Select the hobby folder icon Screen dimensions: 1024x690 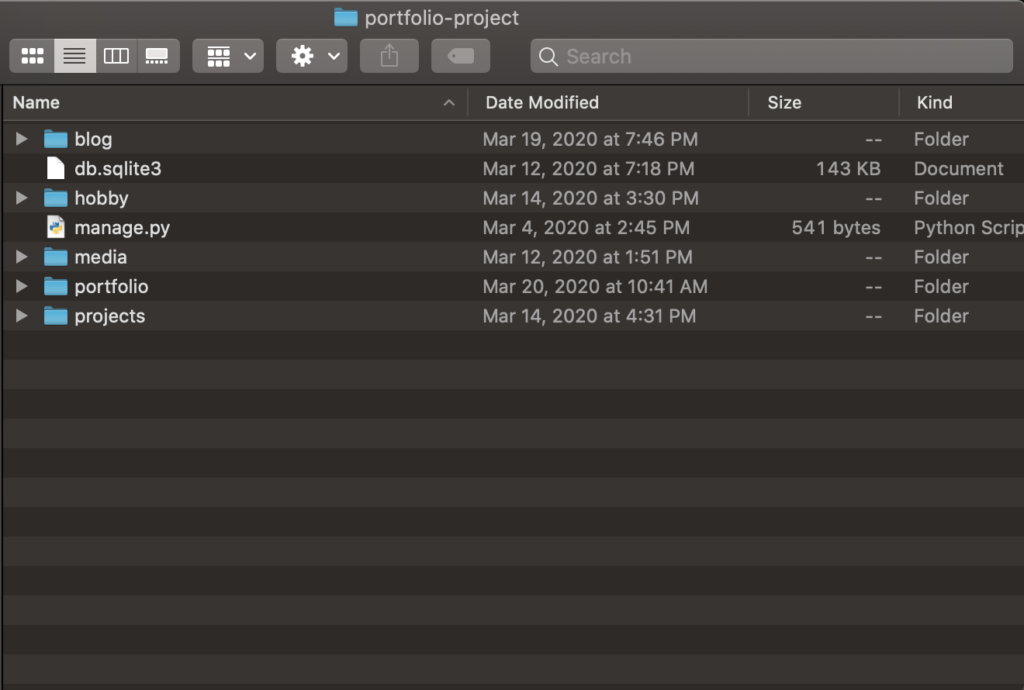56,197
